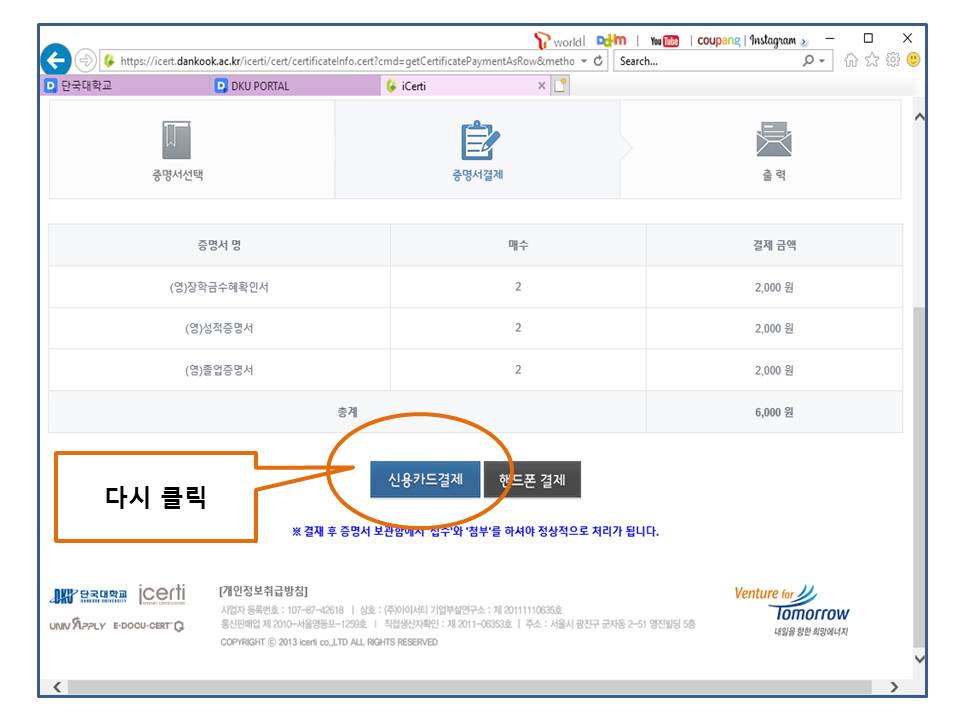
Task: Click the vertical scrollbar down arrow
Action: pyautogui.click(x=919, y=660)
